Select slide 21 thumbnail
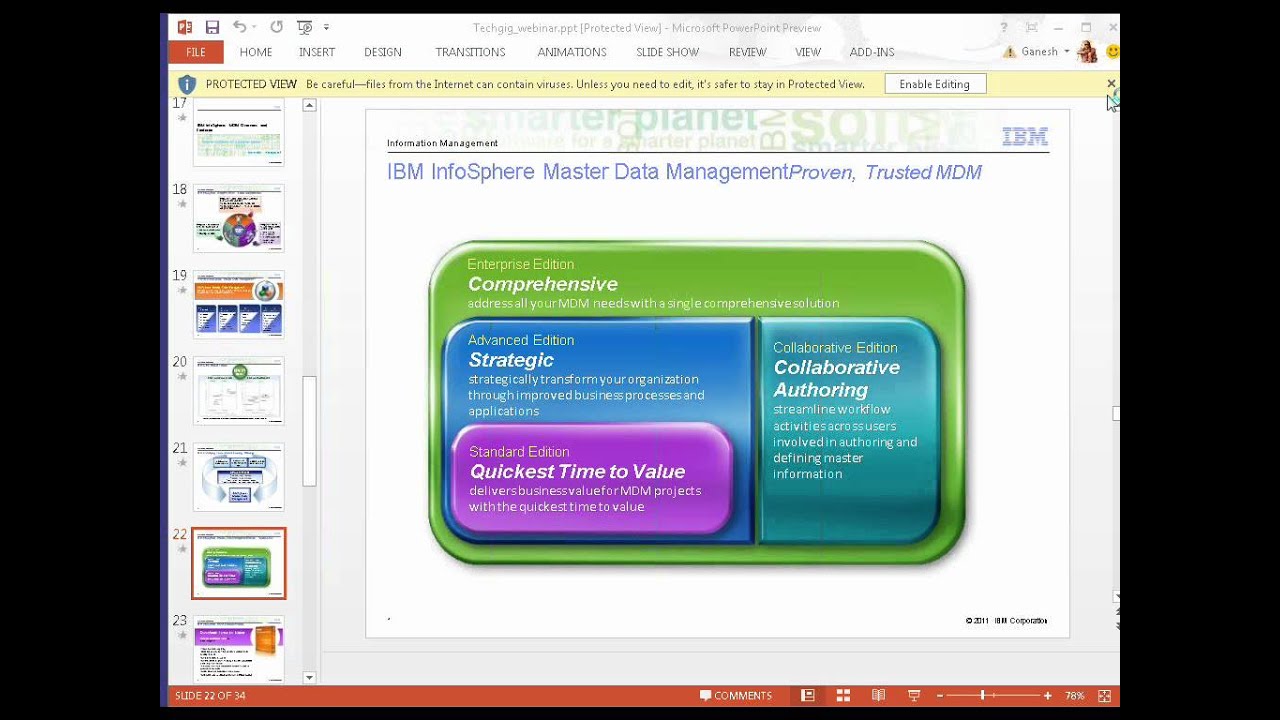1280x720 pixels. click(x=238, y=477)
